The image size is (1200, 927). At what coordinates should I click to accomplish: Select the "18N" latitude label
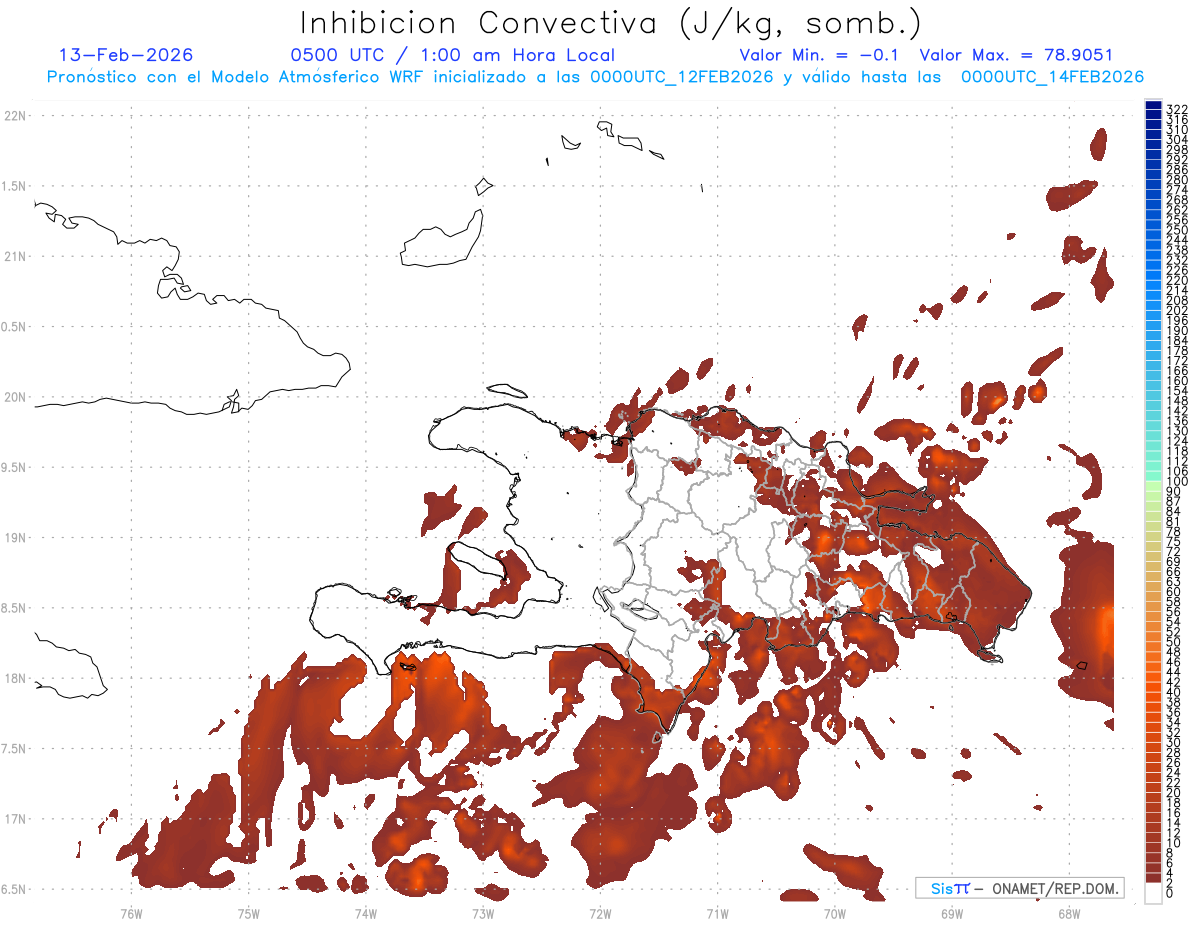[x=15, y=679]
